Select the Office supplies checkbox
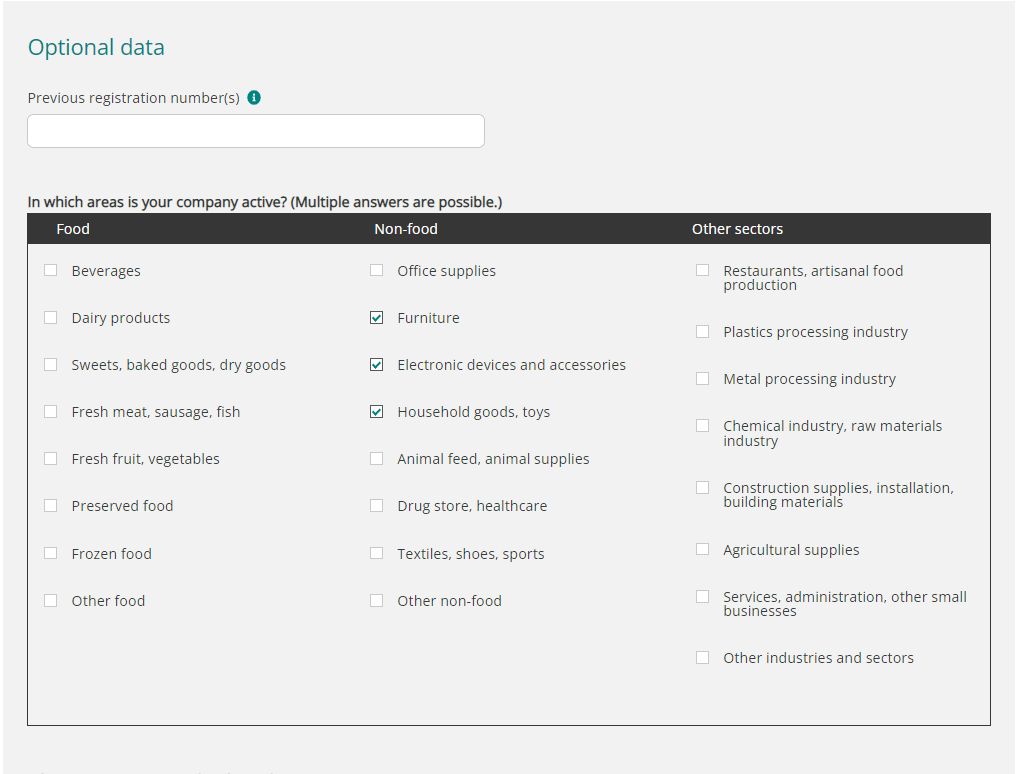 376,270
